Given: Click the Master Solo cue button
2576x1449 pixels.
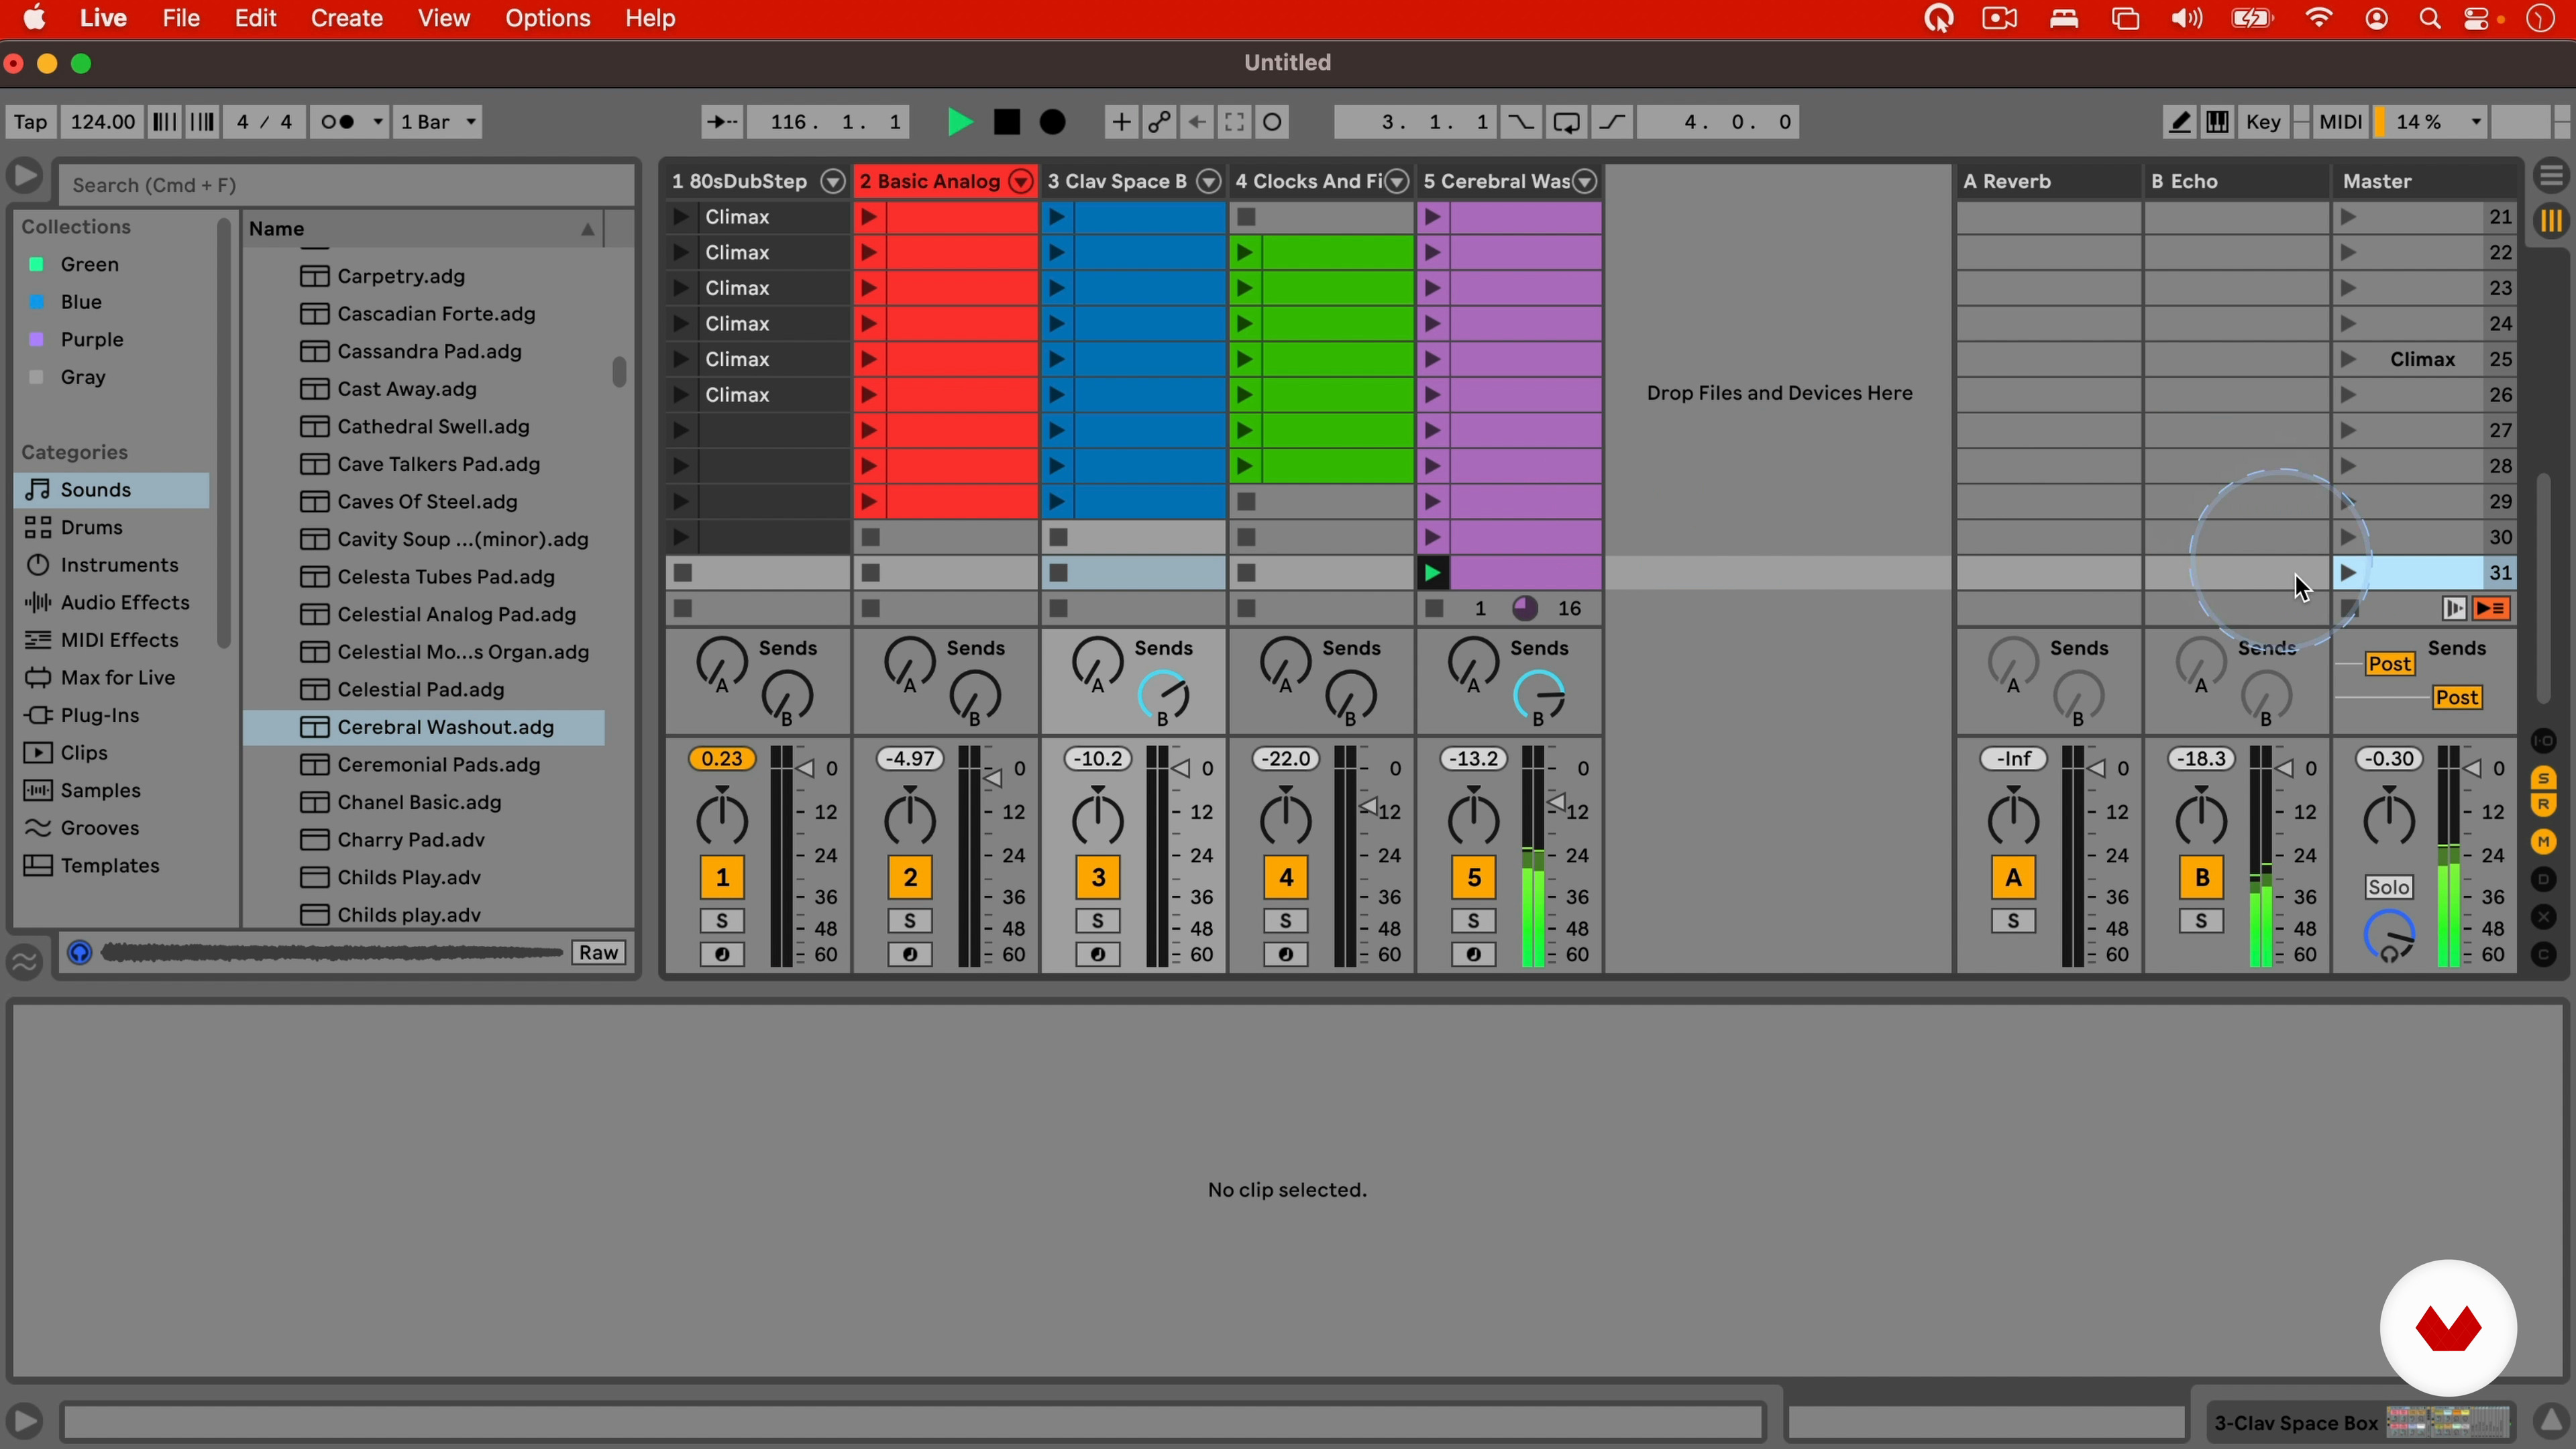Looking at the screenshot, I should pos(2389,887).
